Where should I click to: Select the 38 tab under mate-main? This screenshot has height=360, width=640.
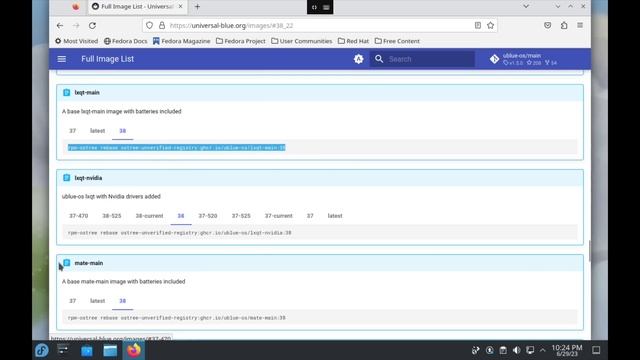pyautogui.click(x=122, y=301)
